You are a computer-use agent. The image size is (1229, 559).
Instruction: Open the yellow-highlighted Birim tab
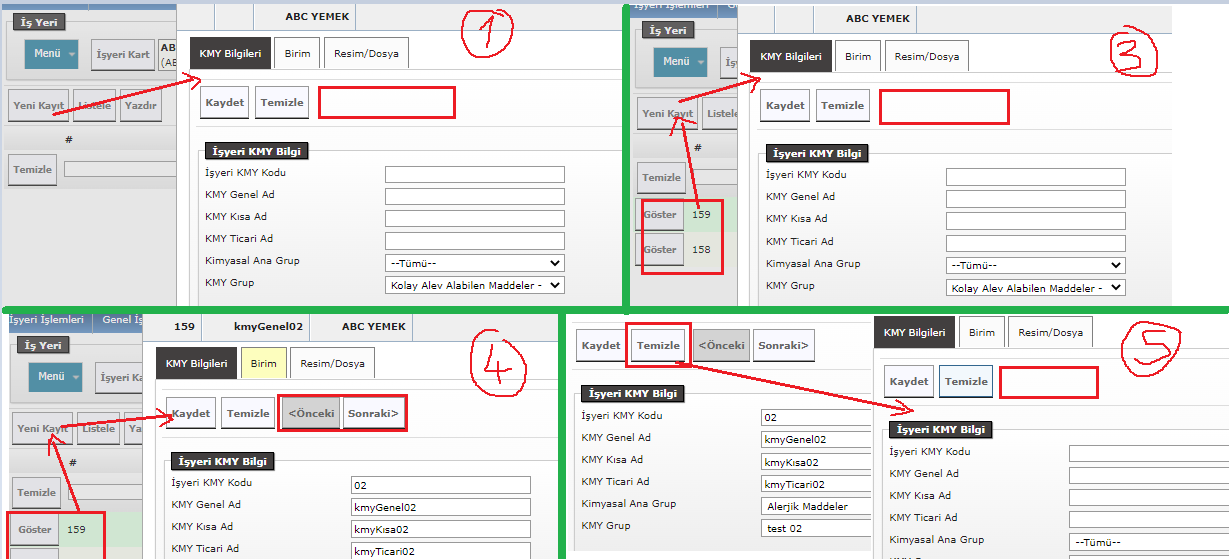pyautogui.click(x=264, y=364)
